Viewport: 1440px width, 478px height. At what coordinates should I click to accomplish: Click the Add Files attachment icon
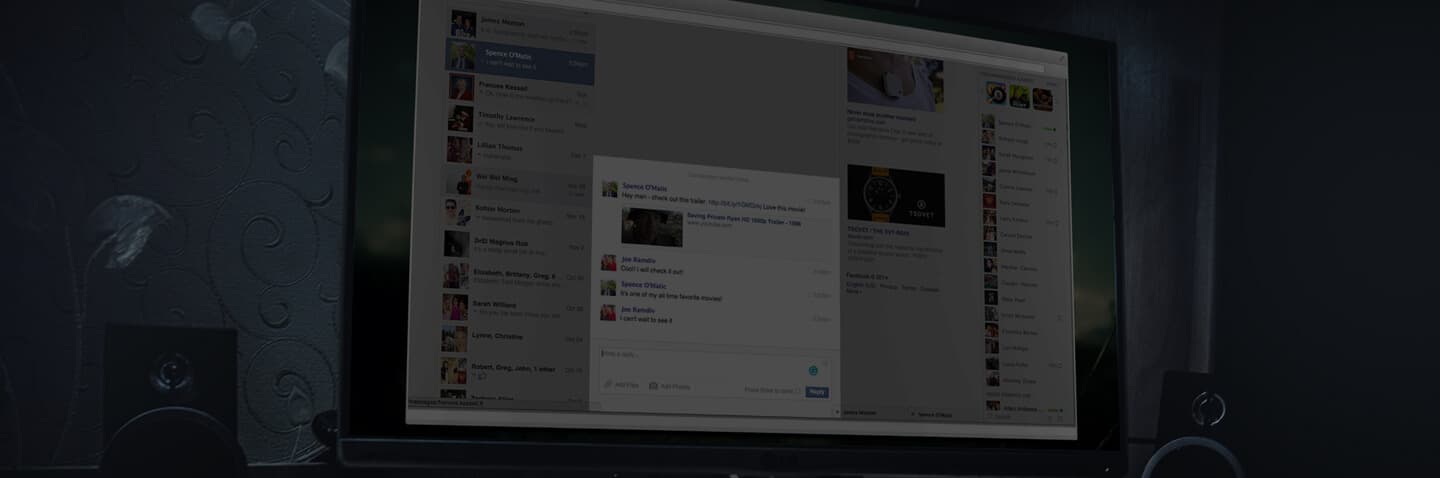pos(607,385)
